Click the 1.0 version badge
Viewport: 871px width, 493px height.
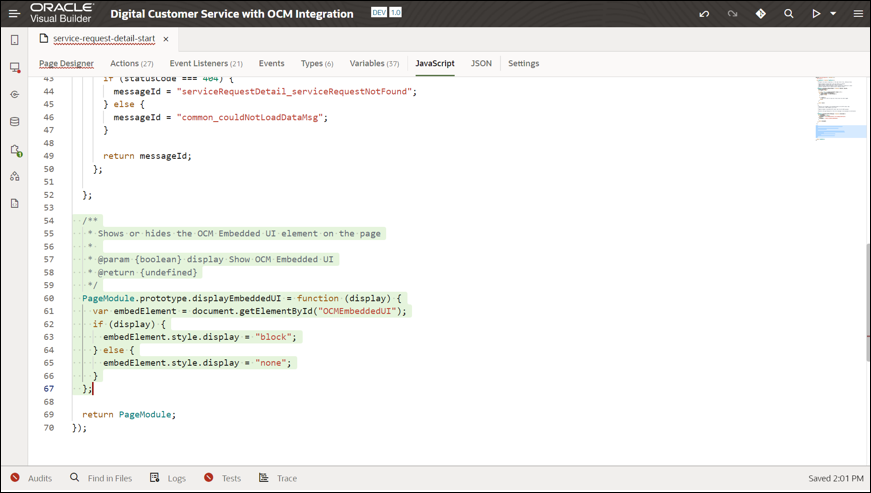click(x=395, y=12)
